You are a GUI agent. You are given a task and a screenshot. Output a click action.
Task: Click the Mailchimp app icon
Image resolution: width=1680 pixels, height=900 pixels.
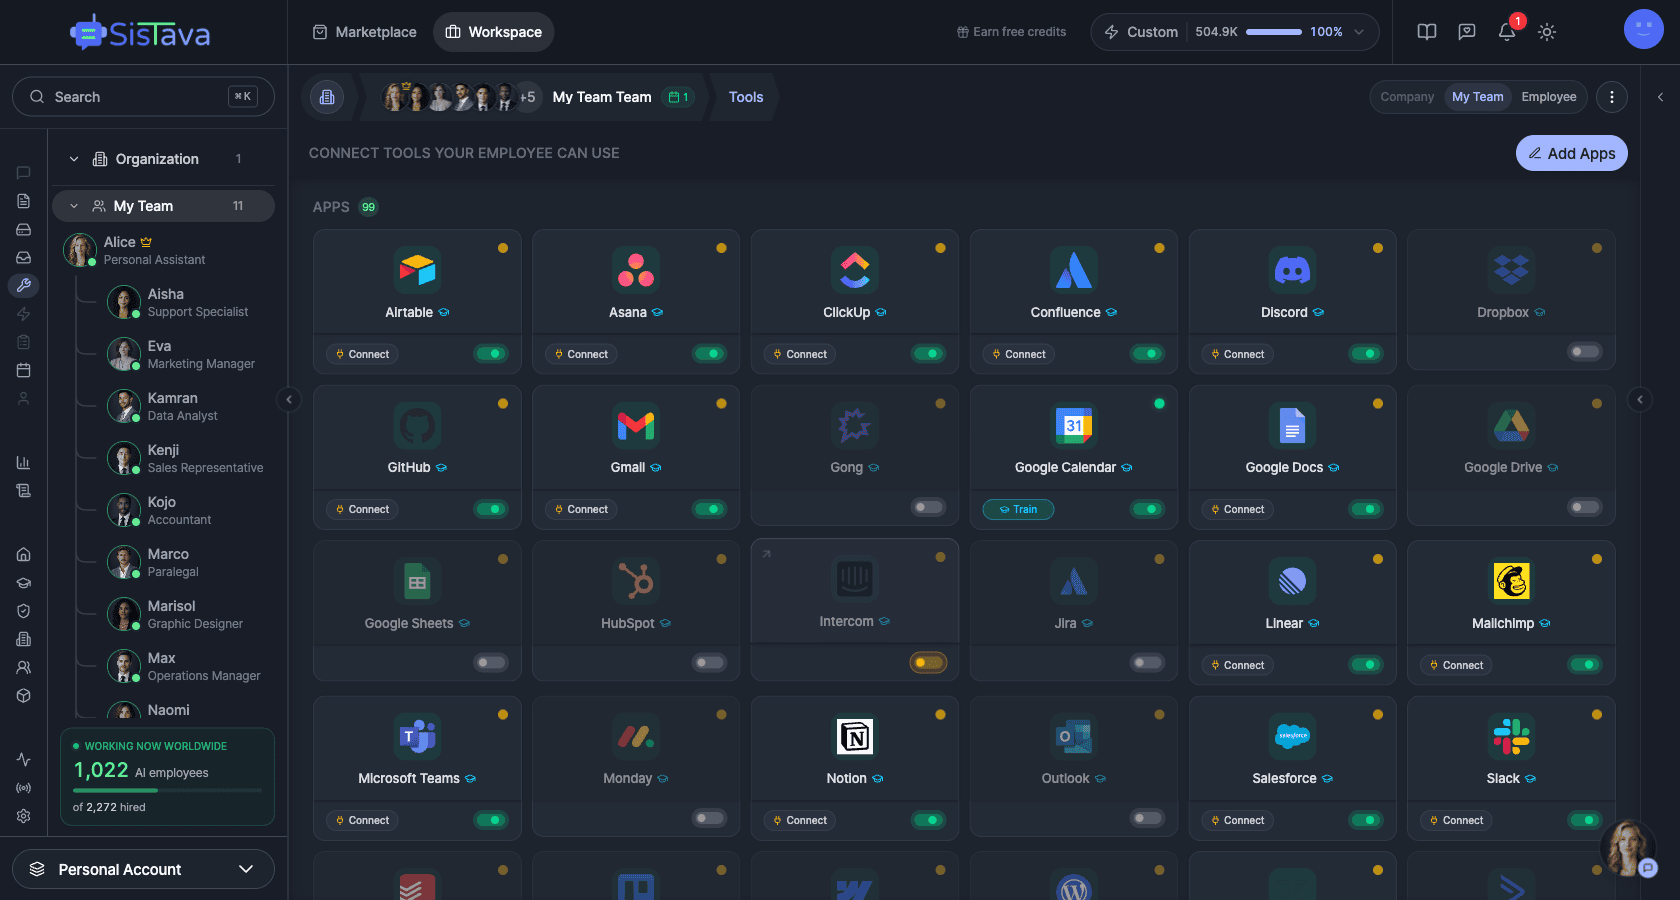click(1511, 581)
